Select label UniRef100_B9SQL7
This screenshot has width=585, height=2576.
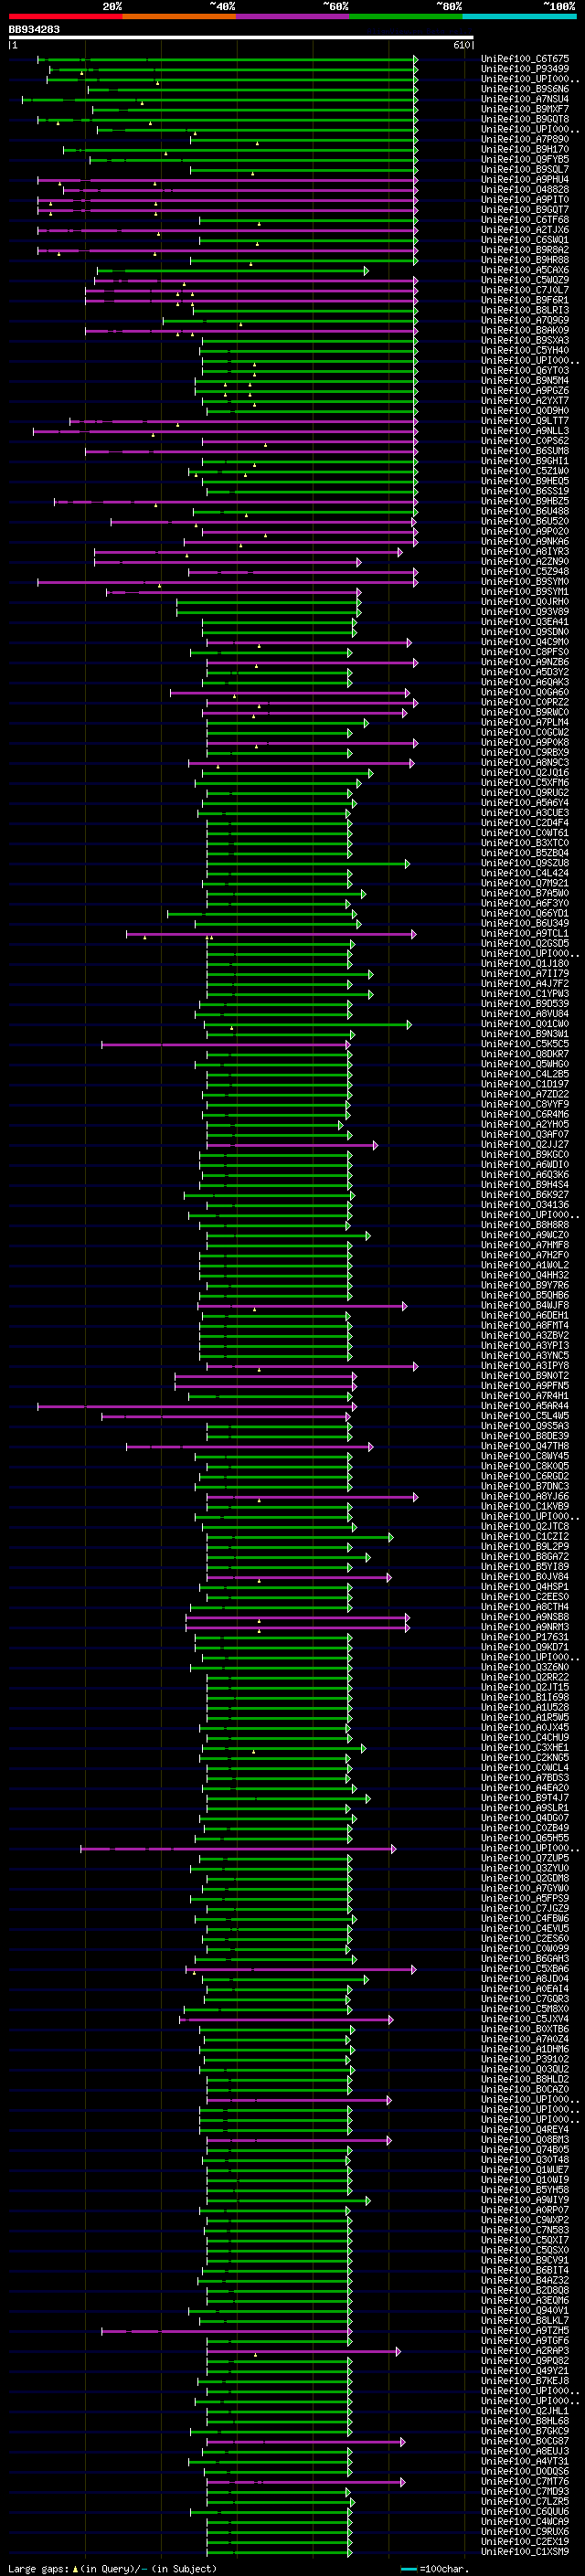(x=525, y=169)
